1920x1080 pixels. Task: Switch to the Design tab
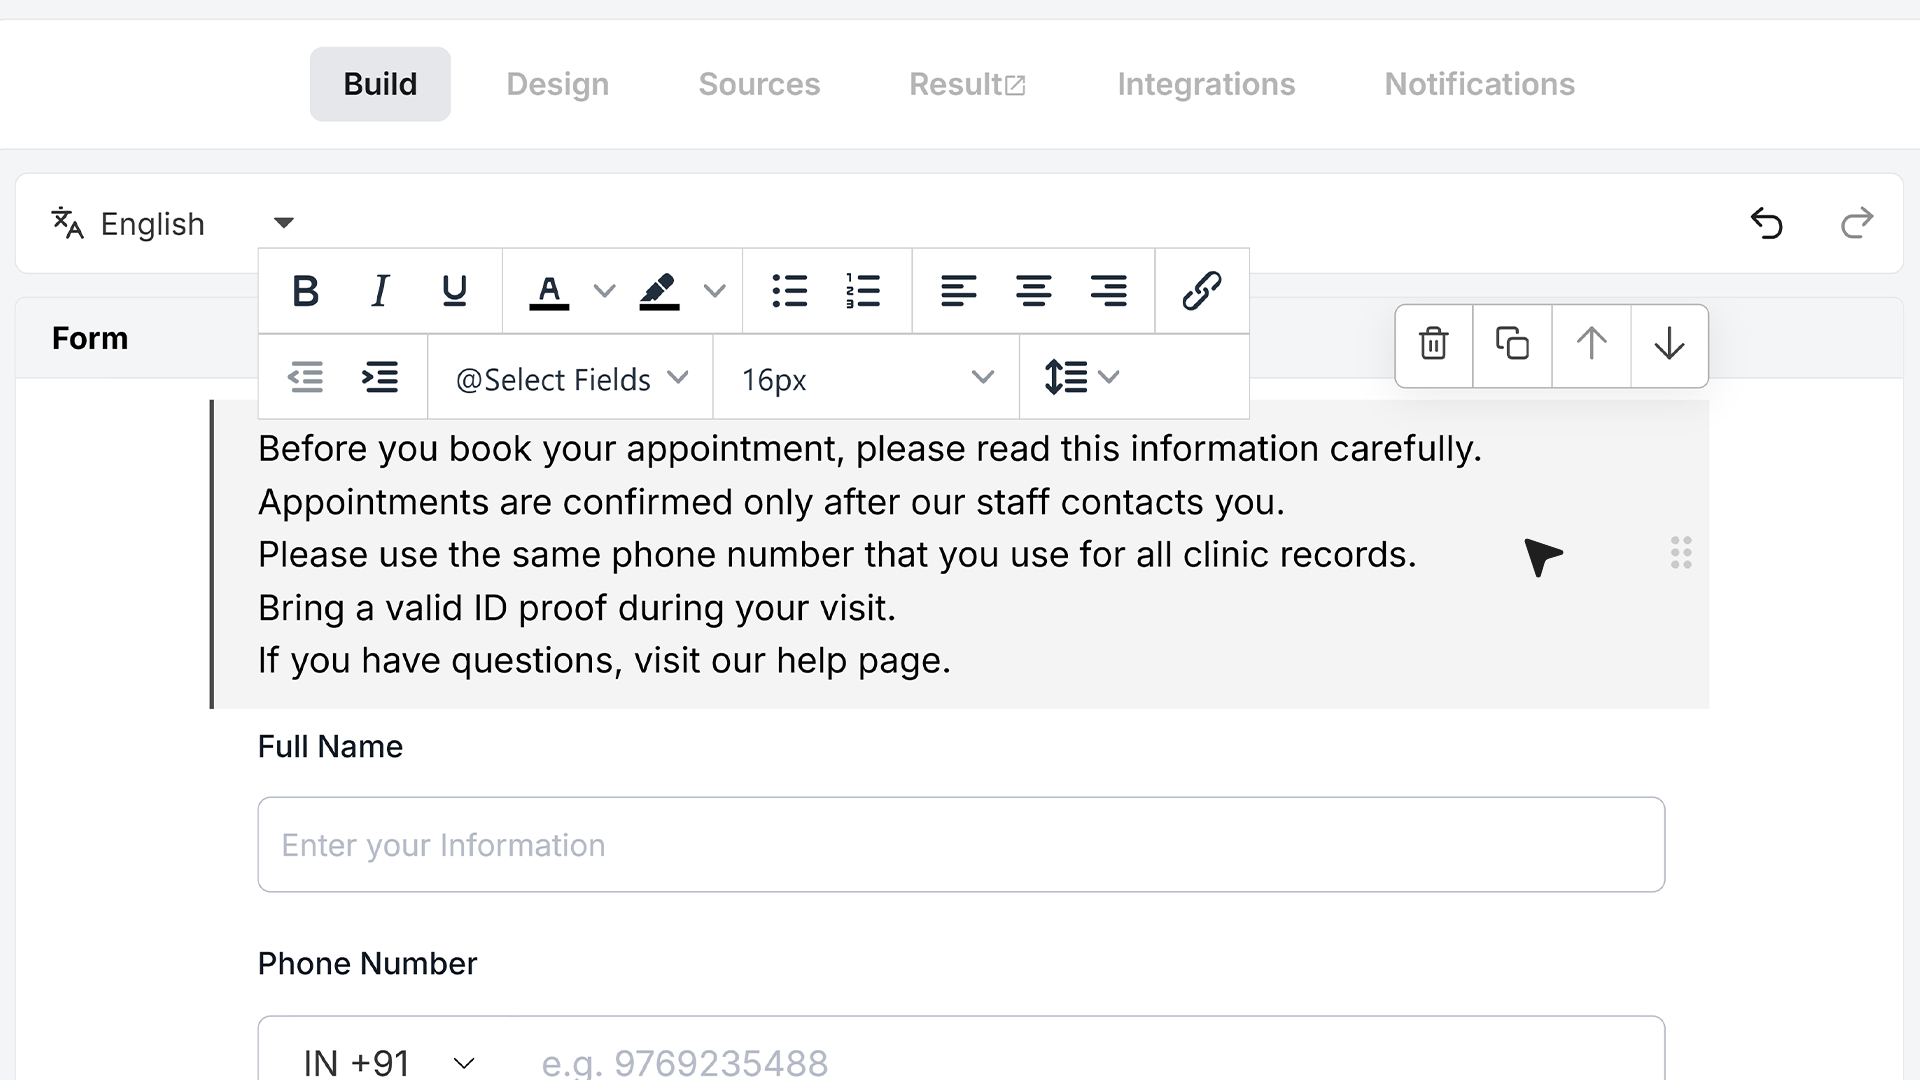[557, 84]
